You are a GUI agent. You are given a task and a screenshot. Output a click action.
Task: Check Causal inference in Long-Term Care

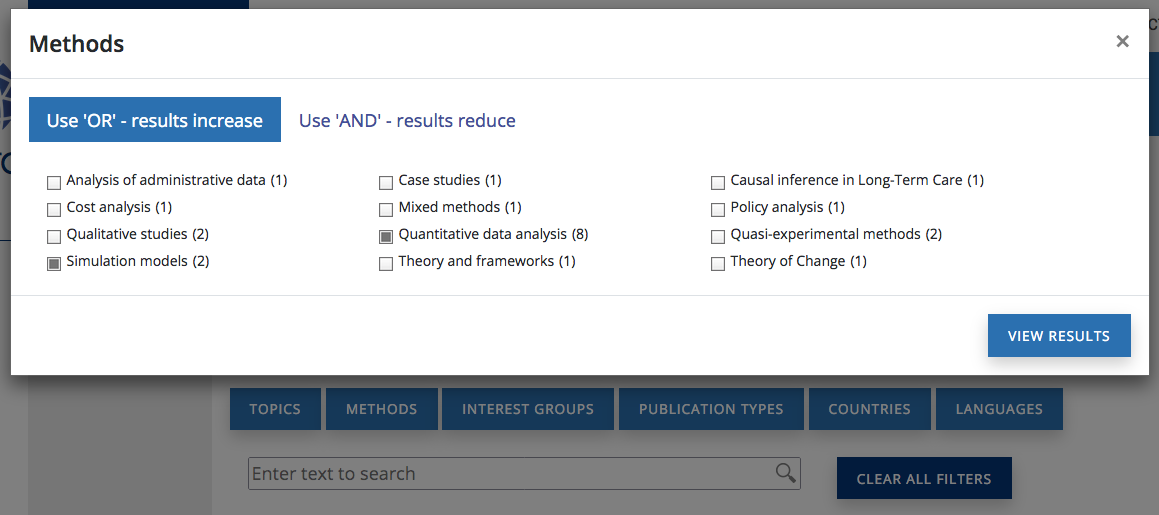(718, 182)
